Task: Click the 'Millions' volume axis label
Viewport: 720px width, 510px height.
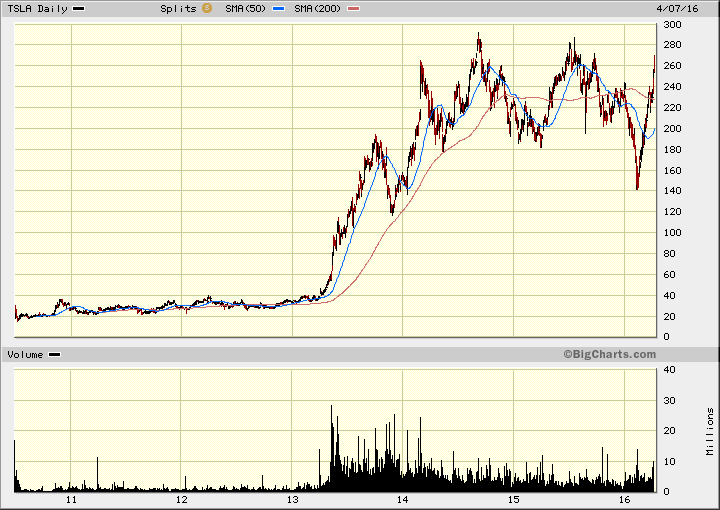Action: 710,432
